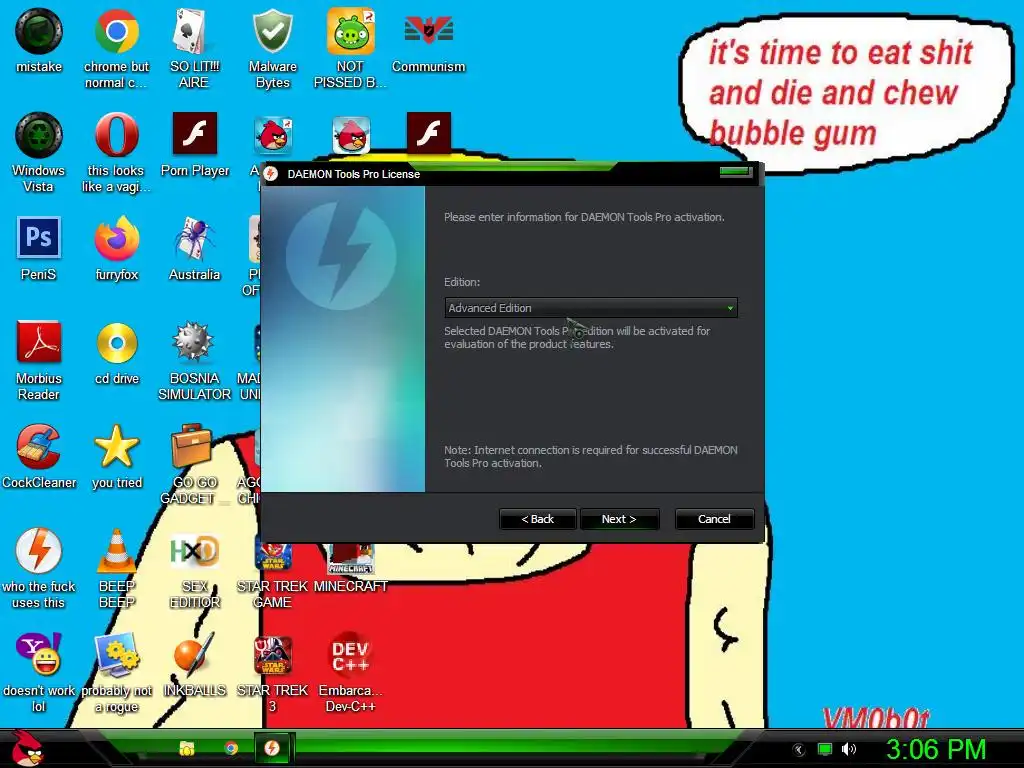The width and height of the screenshot is (1024, 768).
Task: Click the 'DAEMON Tools Pro License' title text
Action: click(x=353, y=174)
